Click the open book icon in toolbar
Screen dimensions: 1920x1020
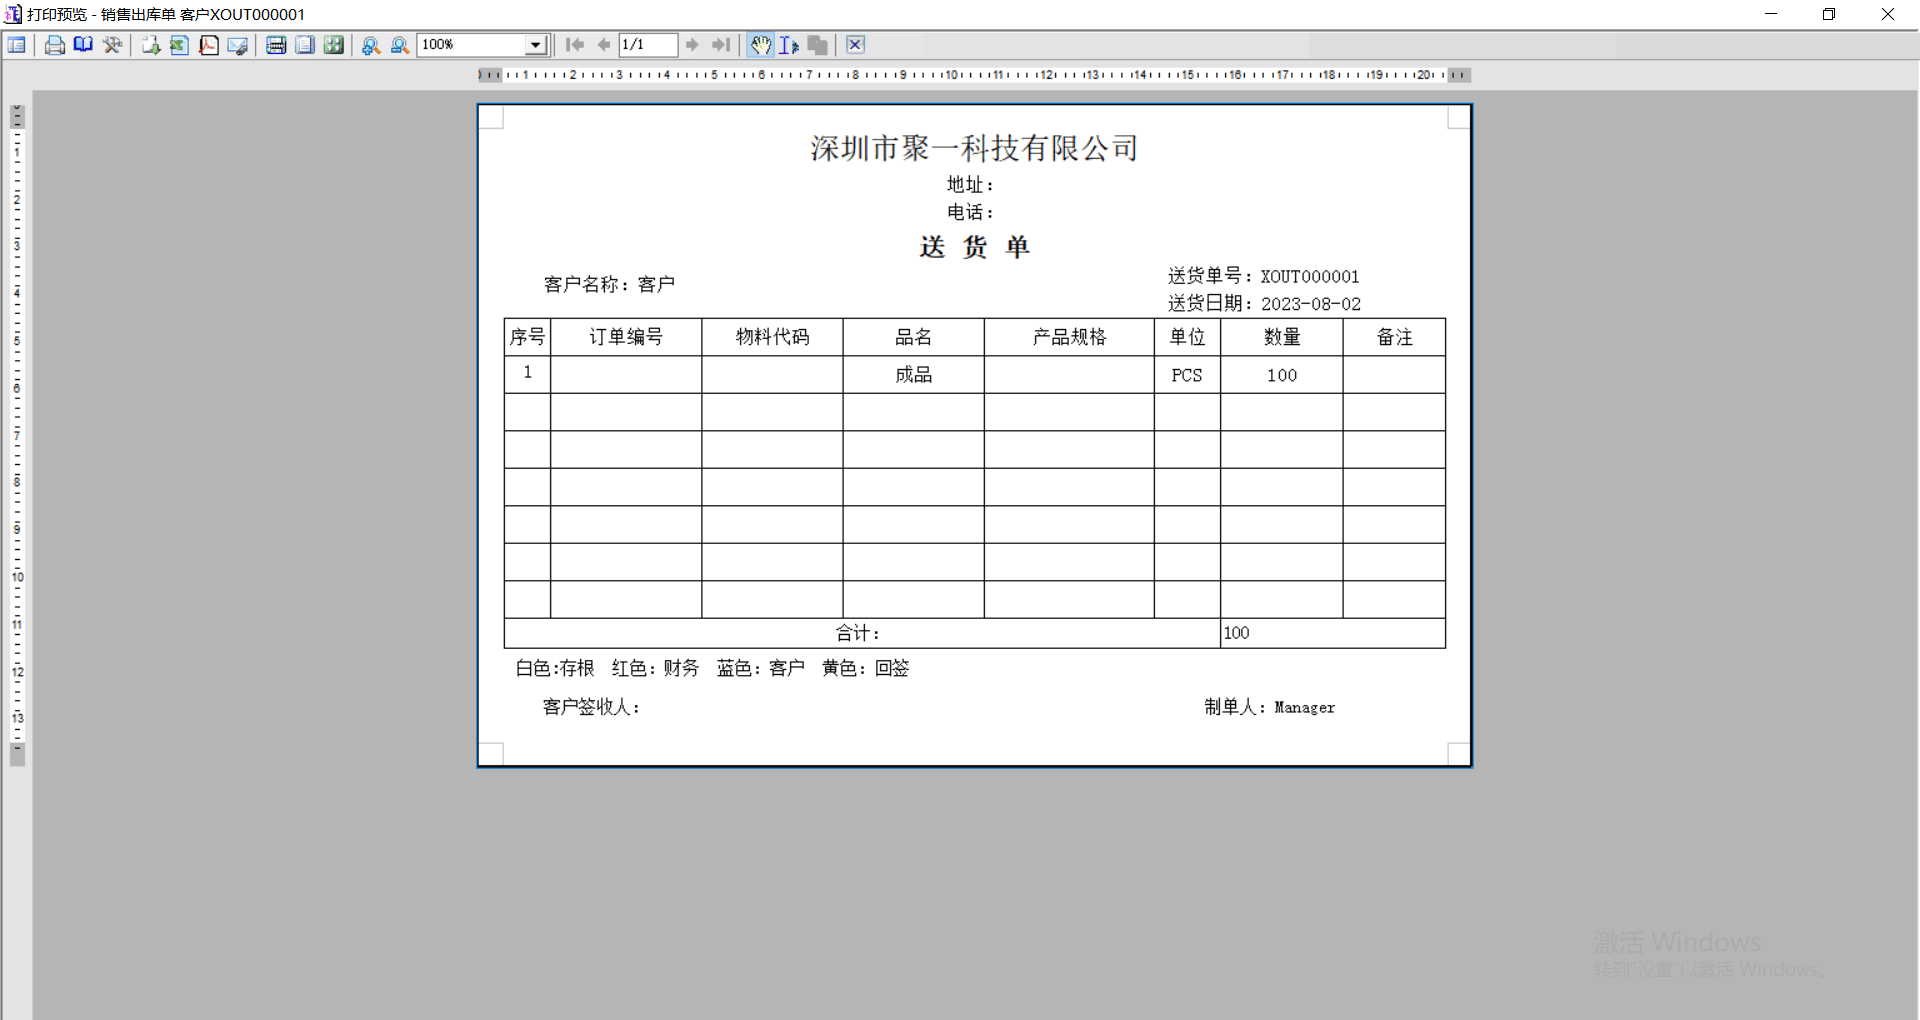point(83,45)
